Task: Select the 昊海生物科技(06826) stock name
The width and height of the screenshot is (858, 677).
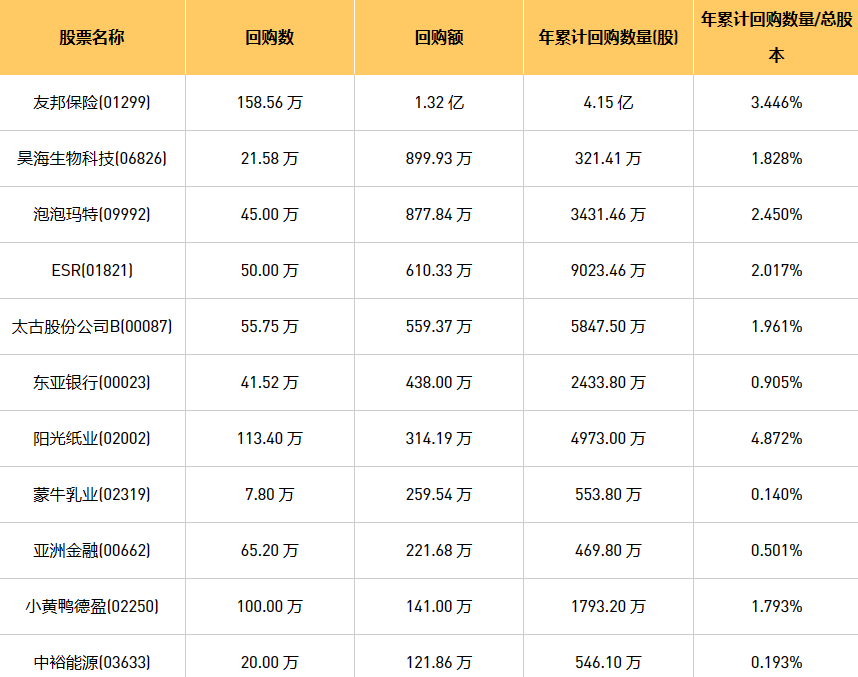Action: (x=92, y=158)
